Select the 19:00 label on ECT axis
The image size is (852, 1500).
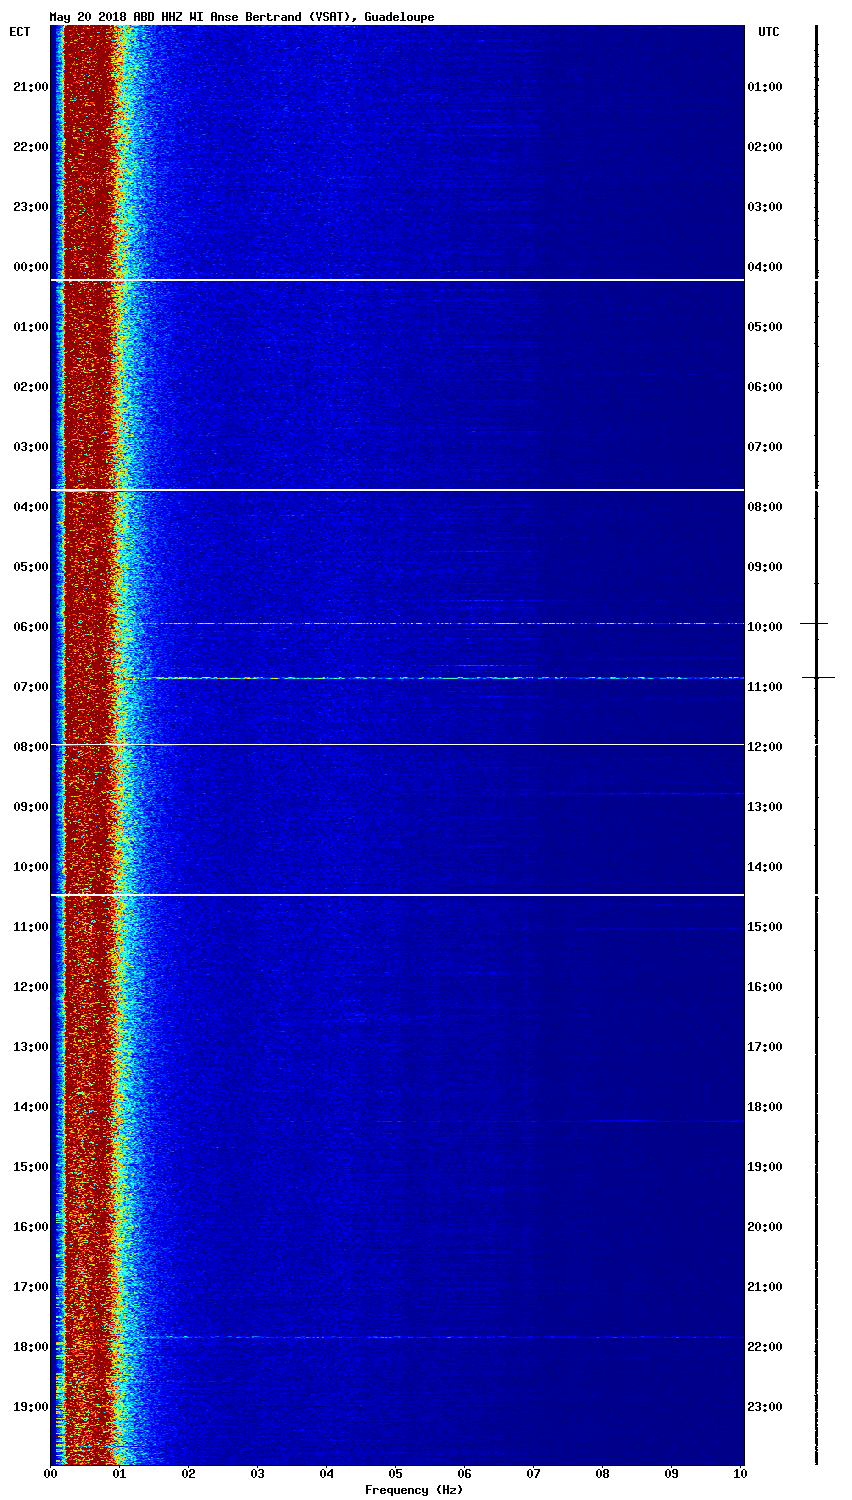pos(30,1407)
